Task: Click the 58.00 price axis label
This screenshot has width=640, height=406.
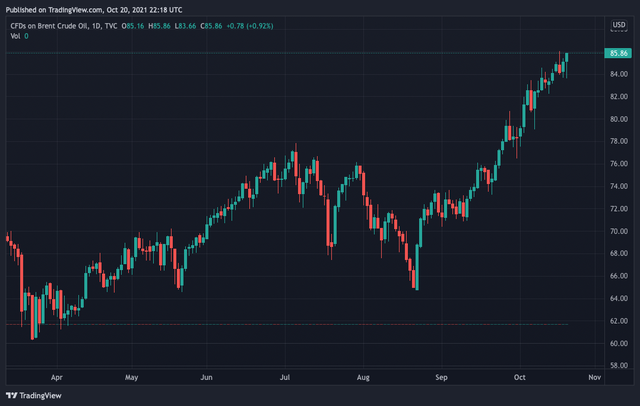Action: coord(619,365)
